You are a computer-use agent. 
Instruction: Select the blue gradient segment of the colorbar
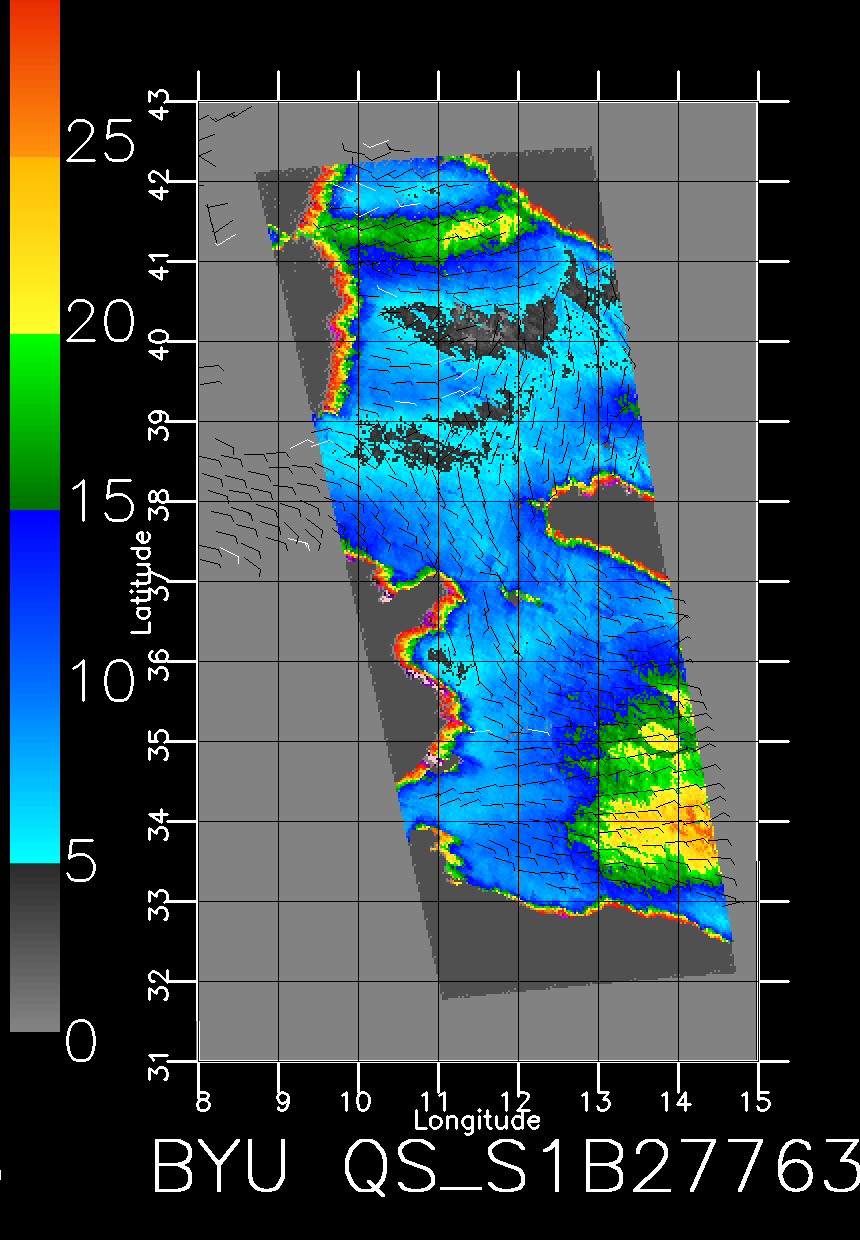(x=35, y=686)
